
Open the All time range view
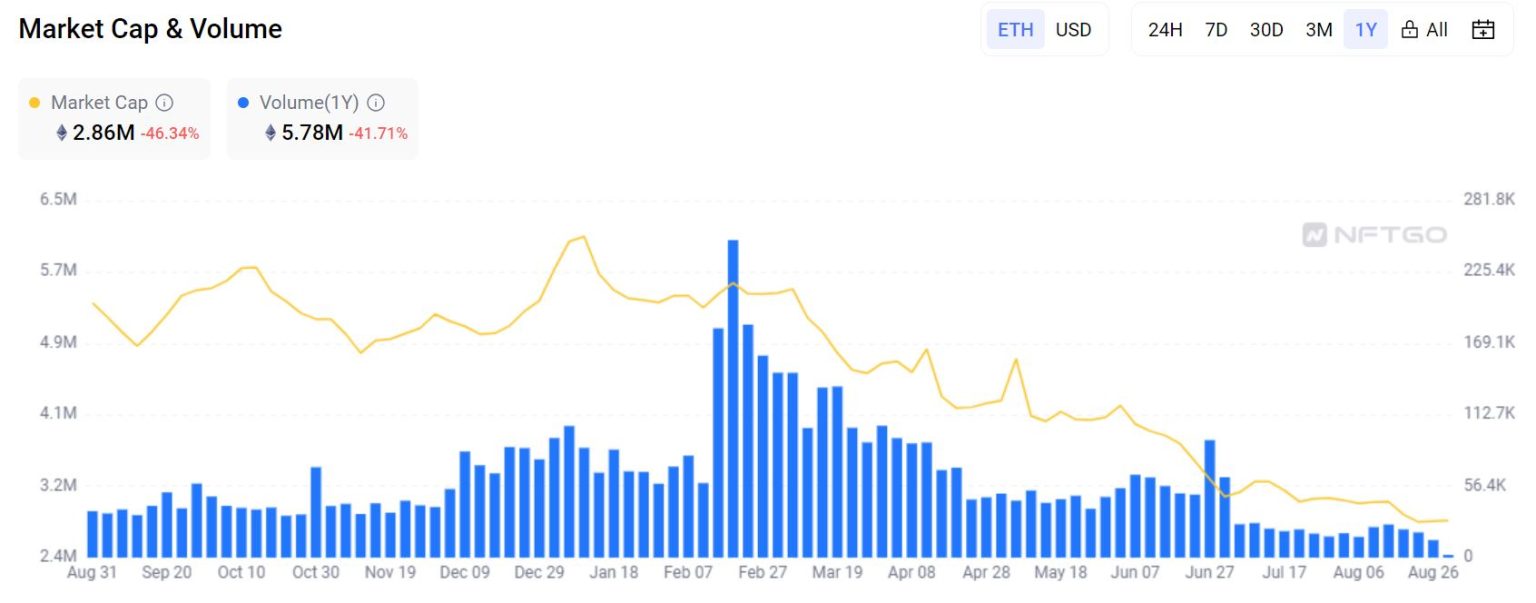(x=1437, y=29)
